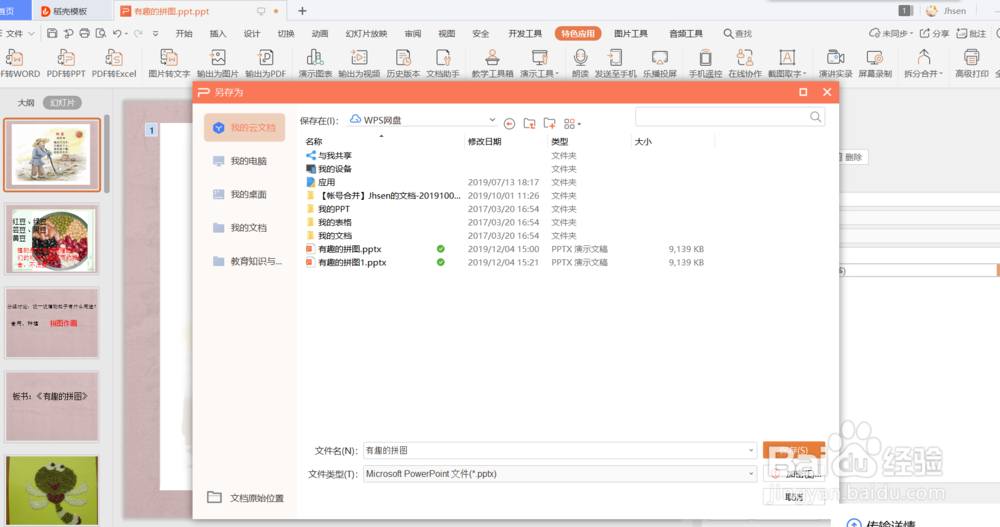The image size is (1000, 527).
Task: Click the 输出为PDF icon
Action: click(x=265, y=58)
